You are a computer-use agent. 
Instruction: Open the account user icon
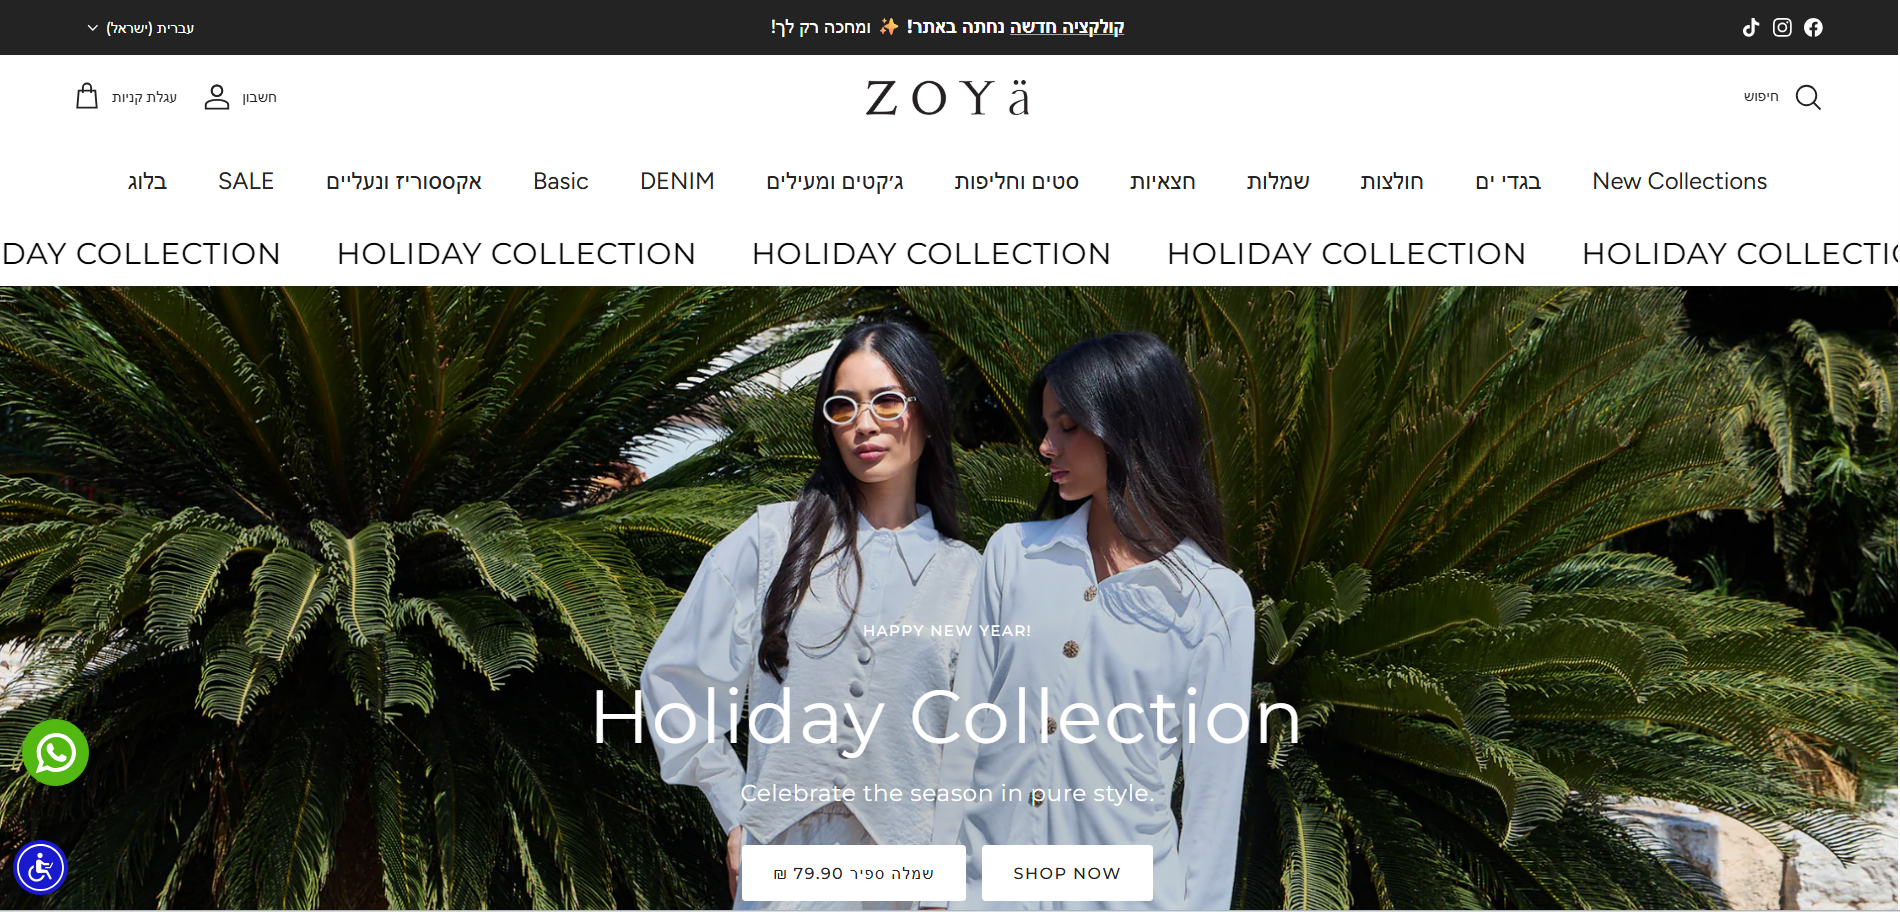point(217,97)
